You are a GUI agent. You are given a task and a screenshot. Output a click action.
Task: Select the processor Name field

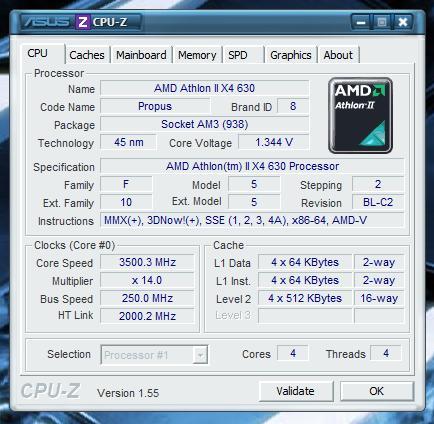pos(204,88)
